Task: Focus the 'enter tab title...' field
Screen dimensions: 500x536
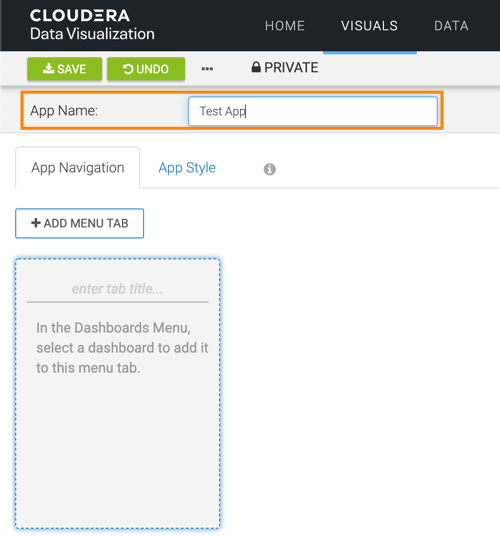Action: 117,289
